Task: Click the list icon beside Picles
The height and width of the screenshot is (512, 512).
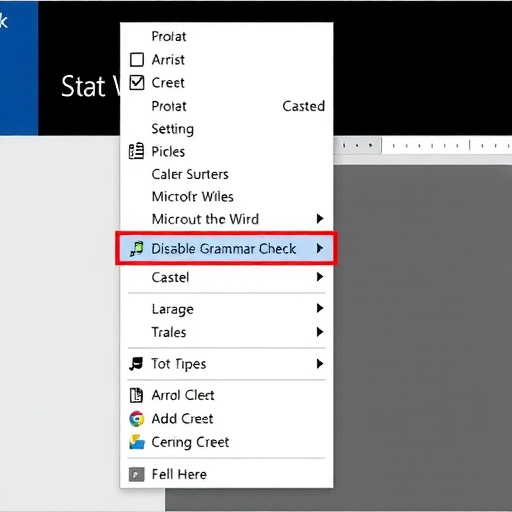Action: pyautogui.click(x=136, y=151)
